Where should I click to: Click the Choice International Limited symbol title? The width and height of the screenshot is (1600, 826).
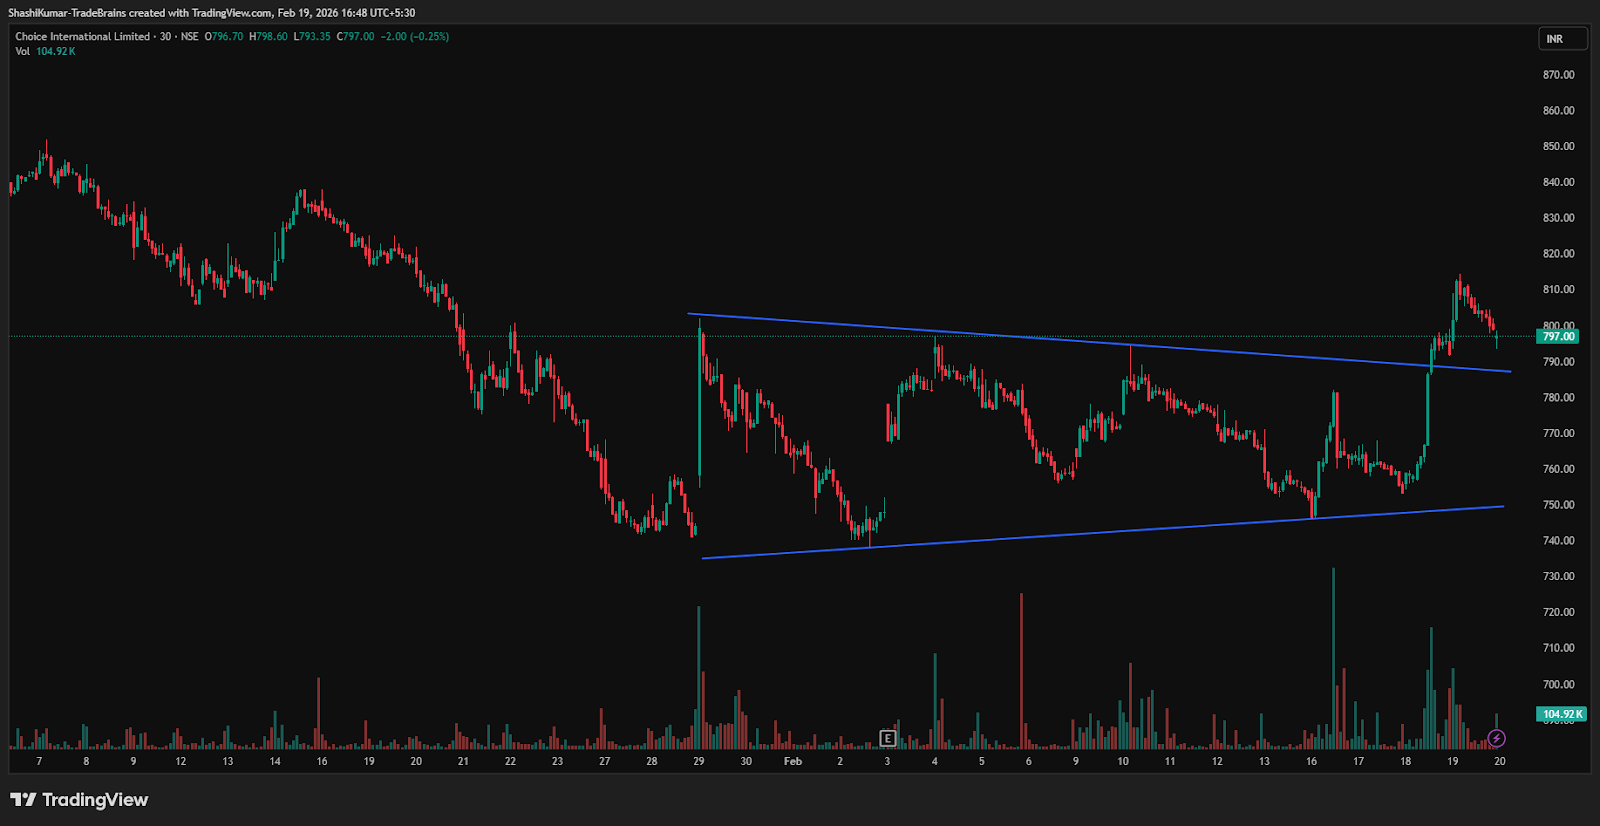(82, 37)
